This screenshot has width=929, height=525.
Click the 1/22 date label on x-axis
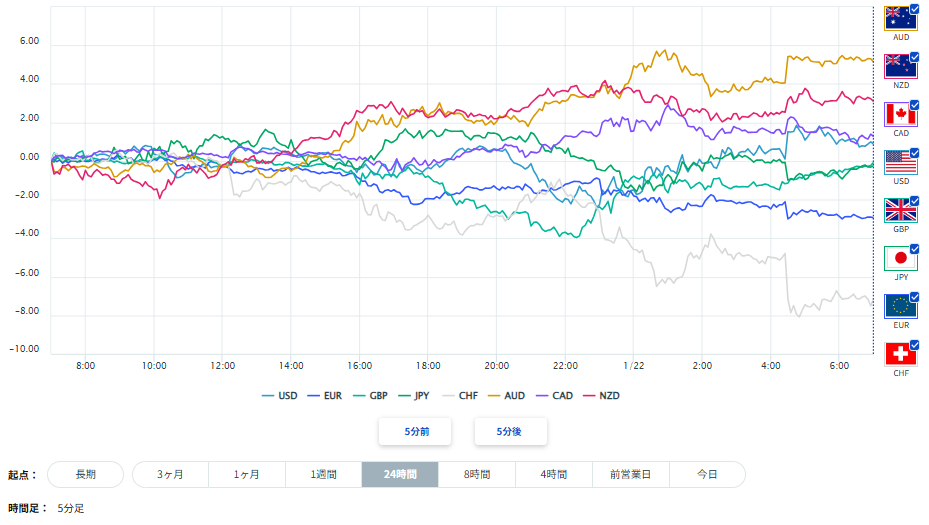click(x=633, y=366)
